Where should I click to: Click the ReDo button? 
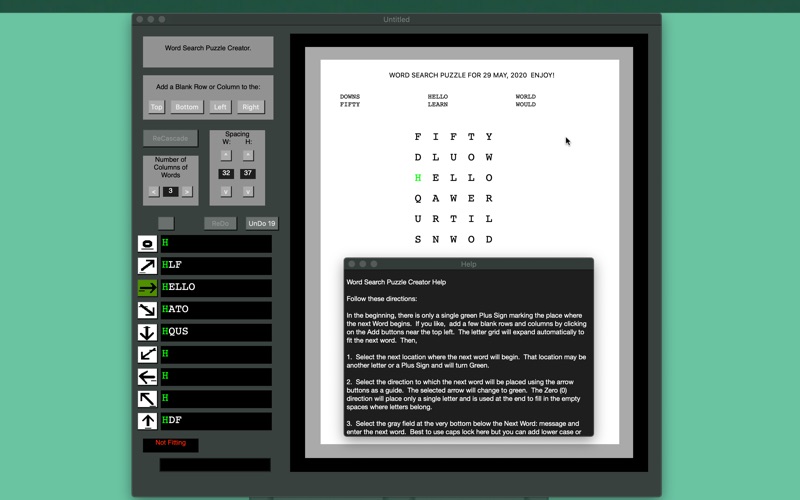[x=220, y=223]
